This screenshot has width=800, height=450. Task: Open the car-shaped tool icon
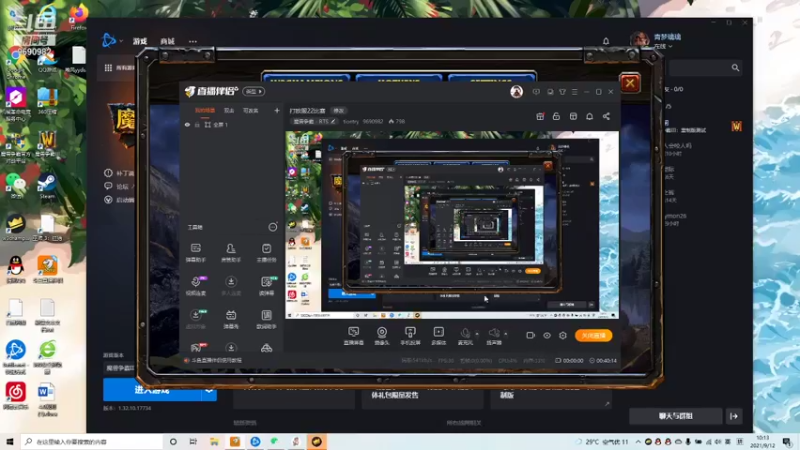[x=266, y=348]
